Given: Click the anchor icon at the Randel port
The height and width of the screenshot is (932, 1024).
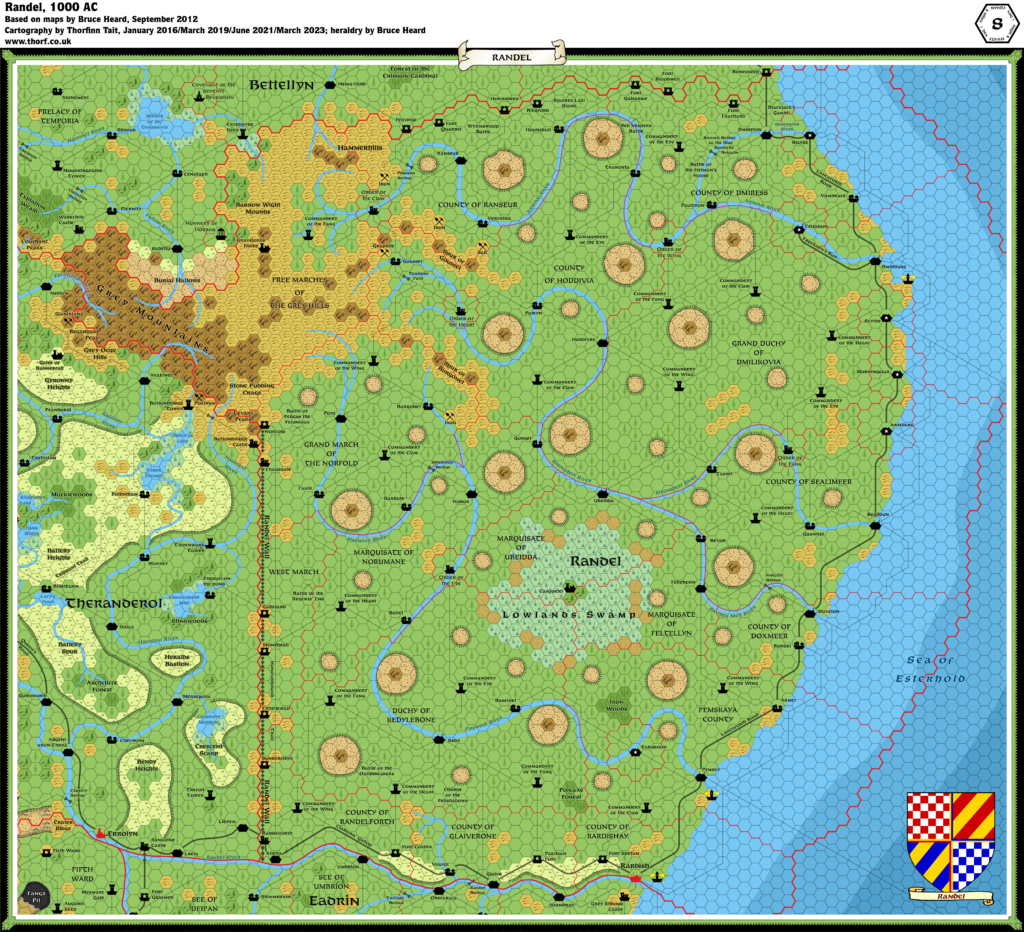Looking at the screenshot, I should pyautogui.click(x=657, y=876).
